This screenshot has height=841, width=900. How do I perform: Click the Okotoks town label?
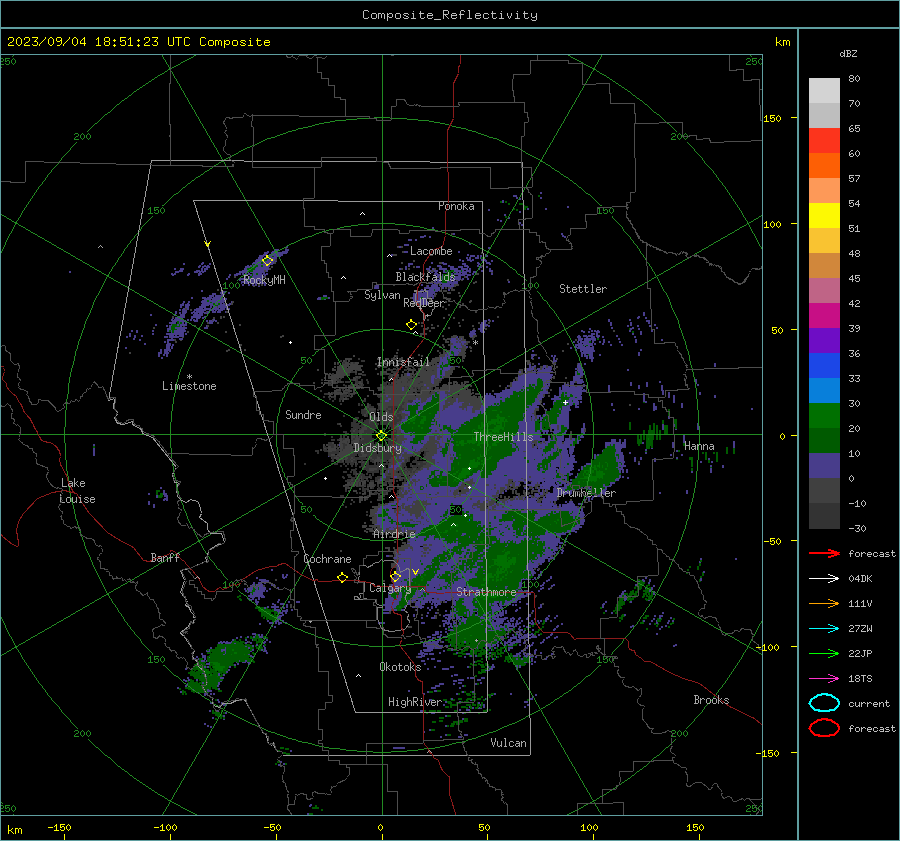pos(400,667)
